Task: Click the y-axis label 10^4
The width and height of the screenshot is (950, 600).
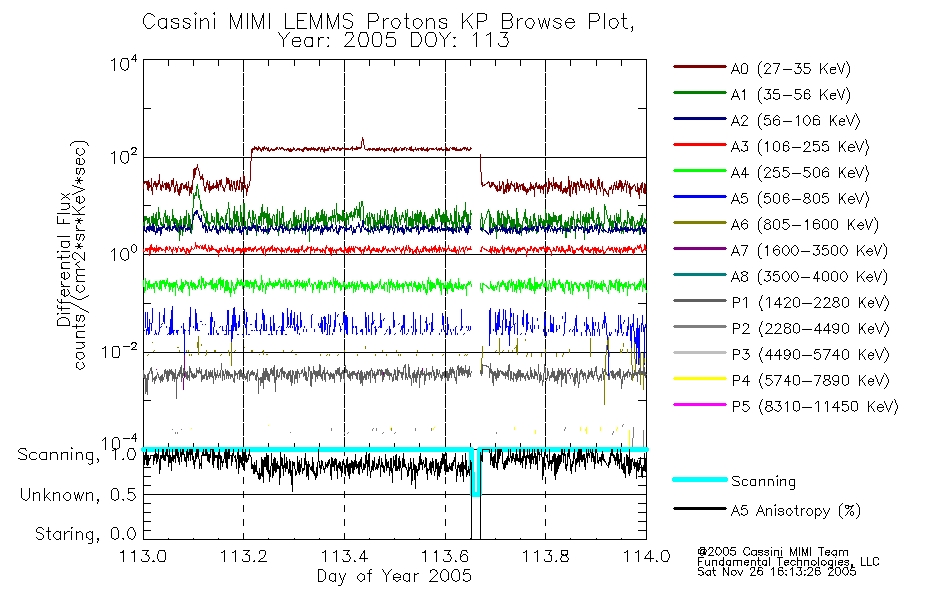Action: click(x=123, y=64)
